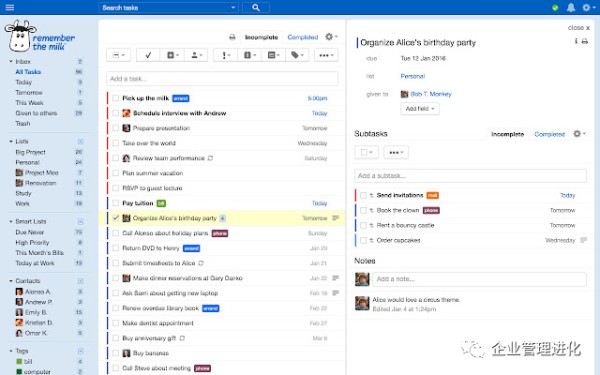Viewport: 600px width, 375px height.
Task: Switch to the subtasks Incomplete tab
Action: tap(507, 134)
